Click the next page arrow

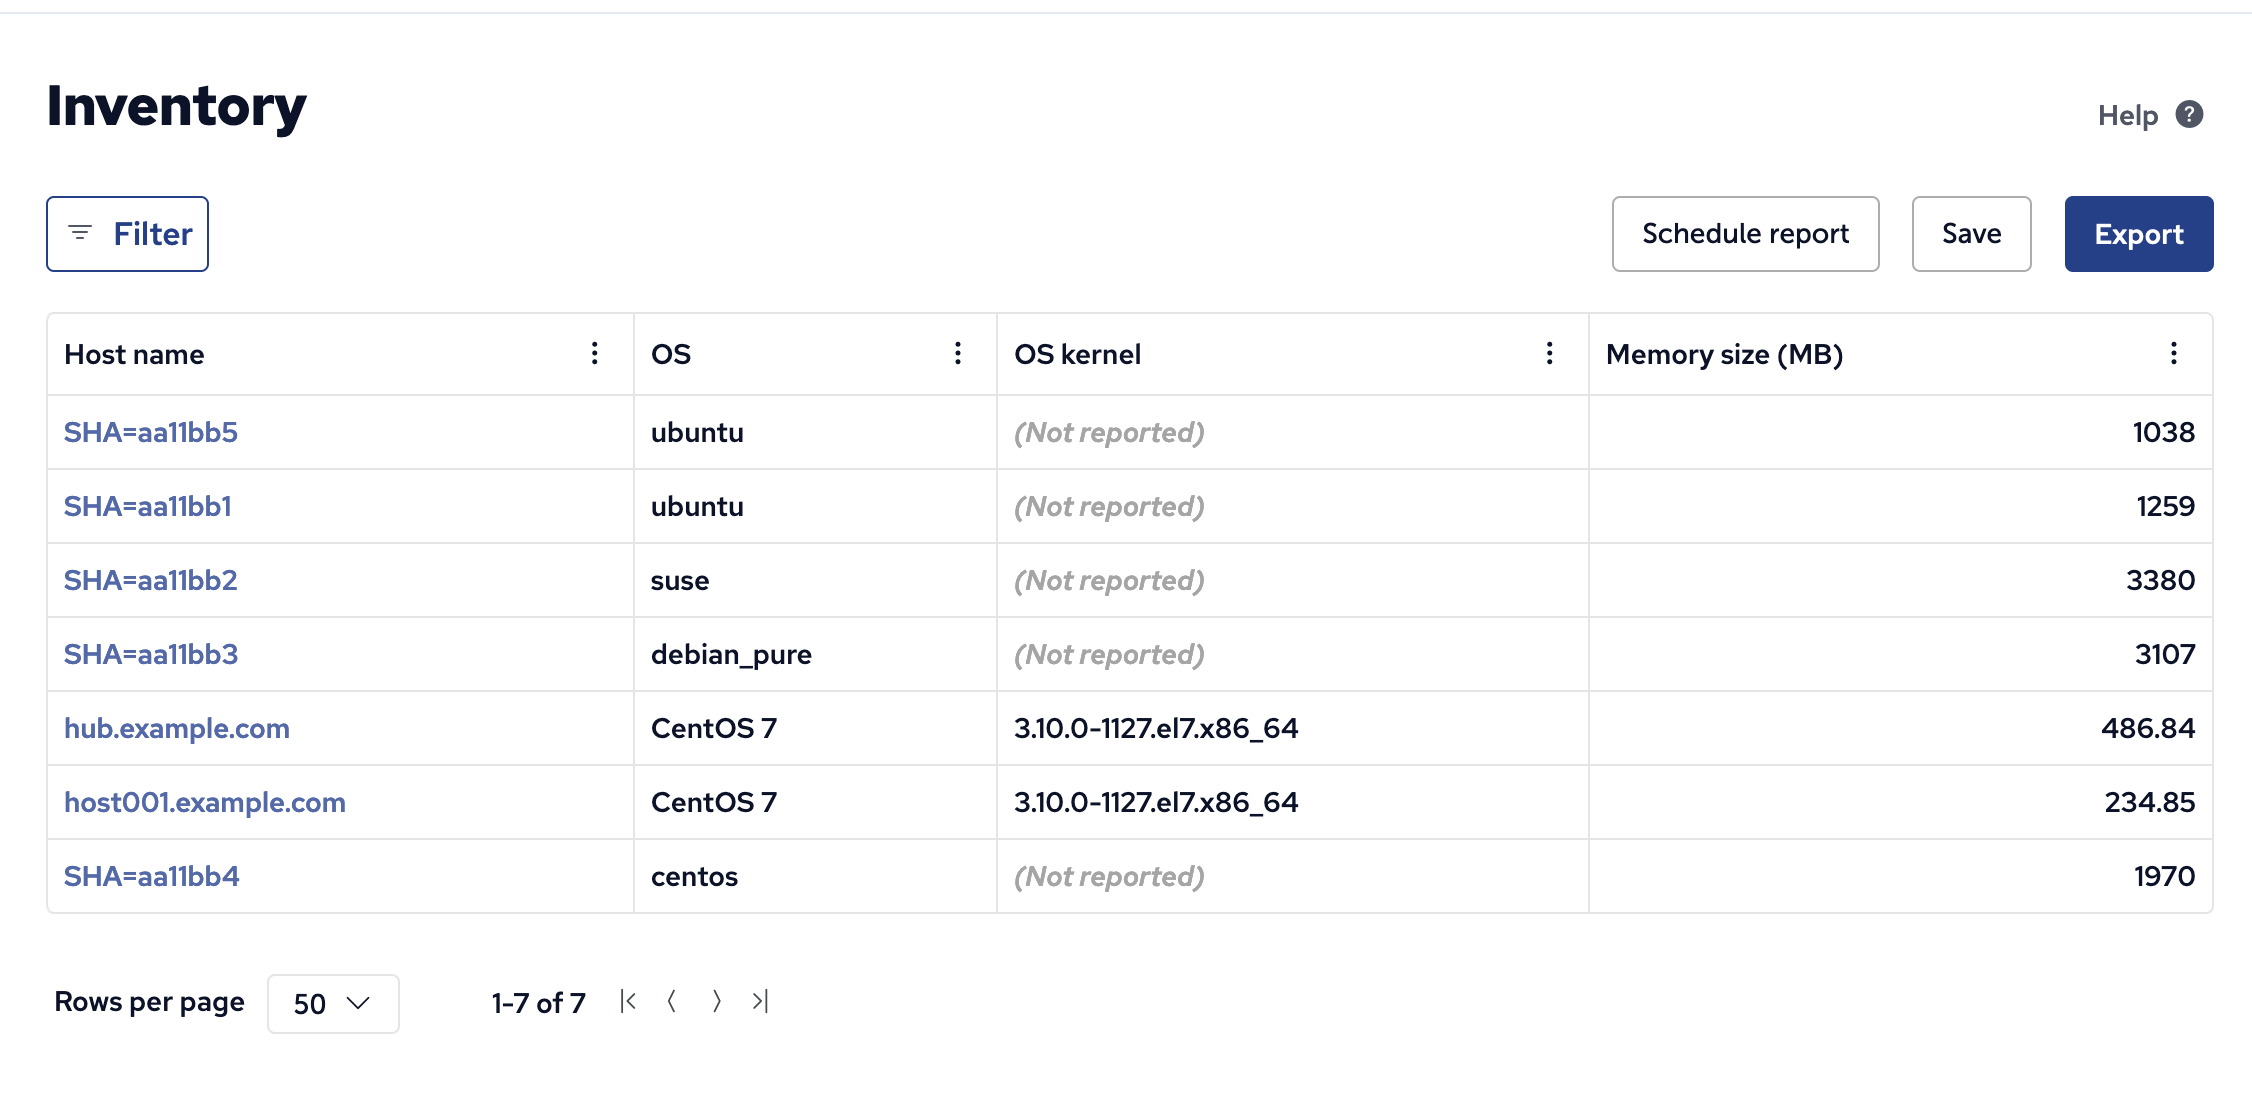716,1001
